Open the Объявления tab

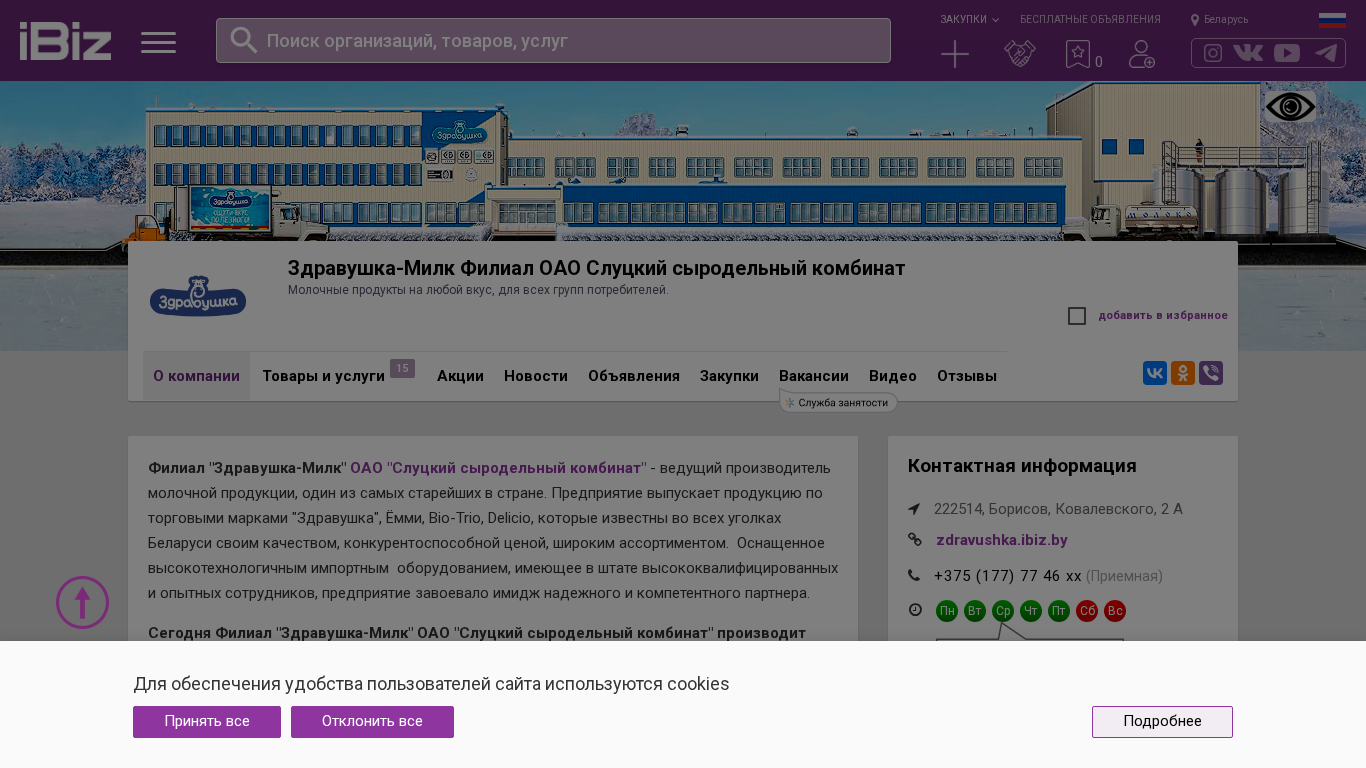[x=634, y=376]
